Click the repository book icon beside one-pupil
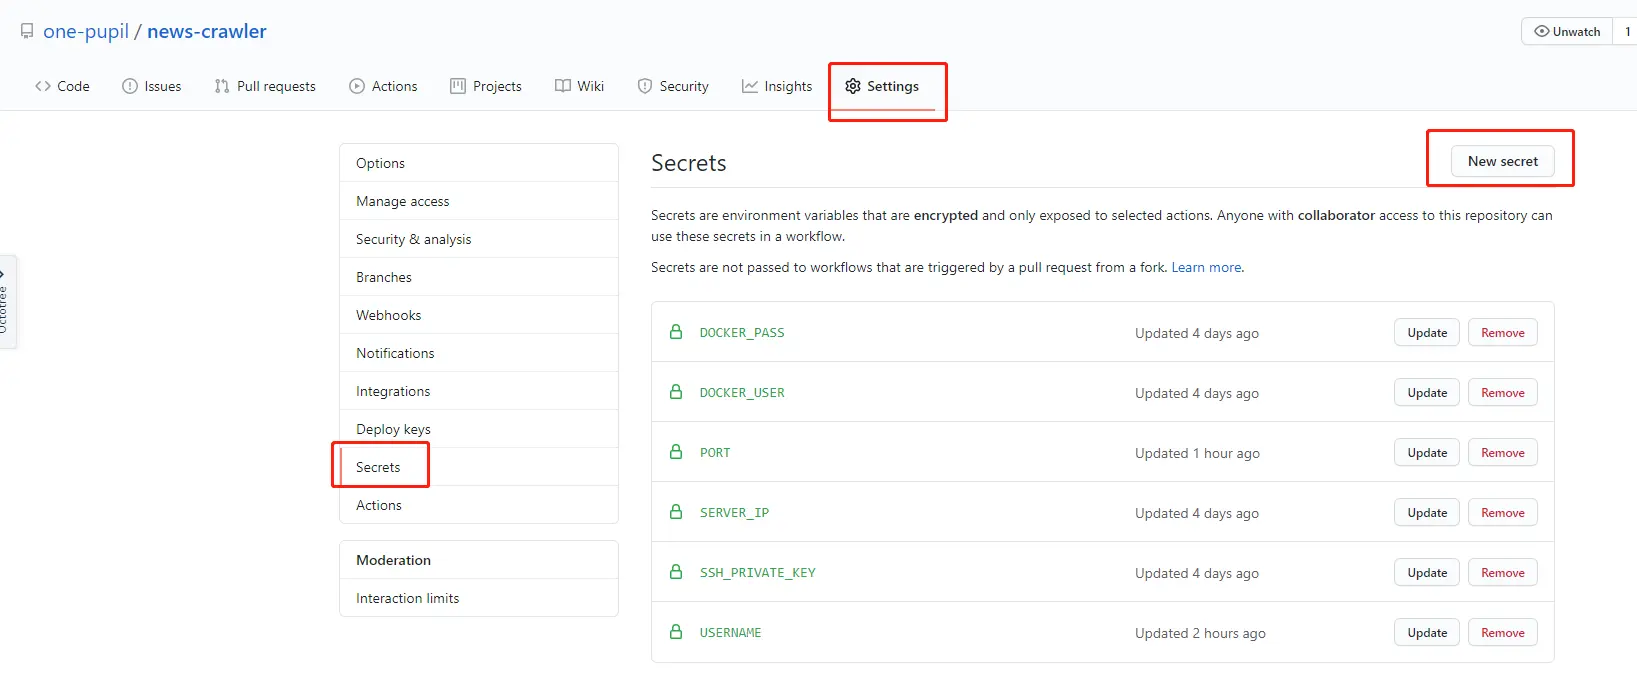Screen dimensions: 1637x698 27,31
